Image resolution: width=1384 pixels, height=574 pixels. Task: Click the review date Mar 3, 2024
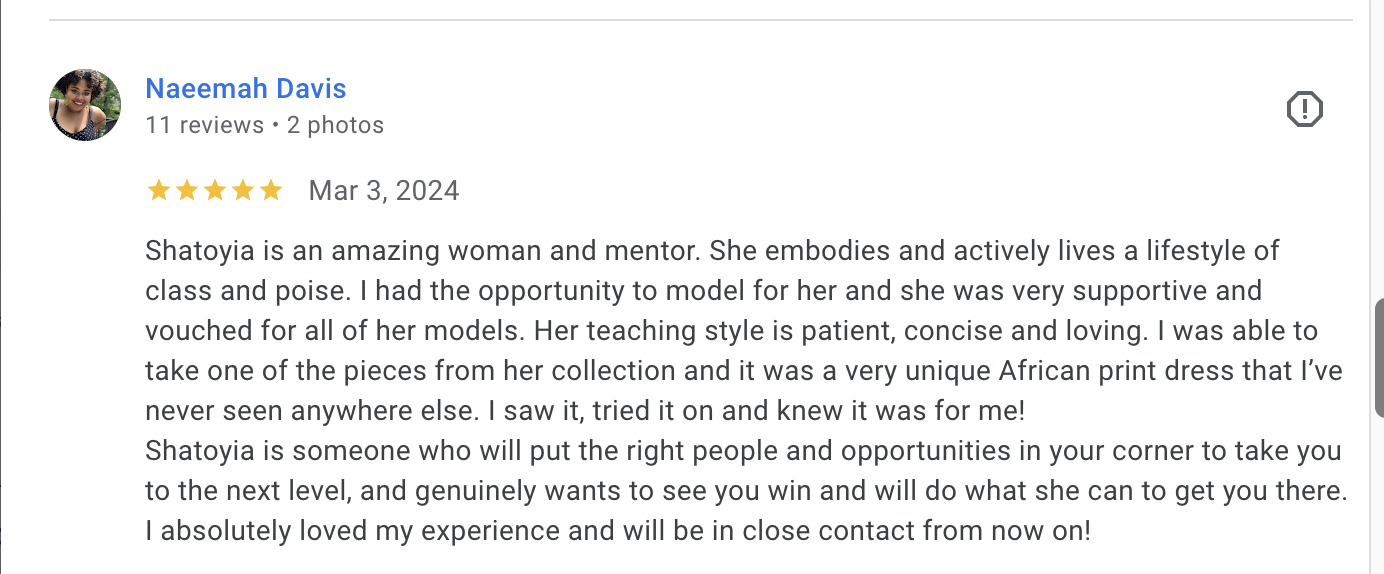384,190
